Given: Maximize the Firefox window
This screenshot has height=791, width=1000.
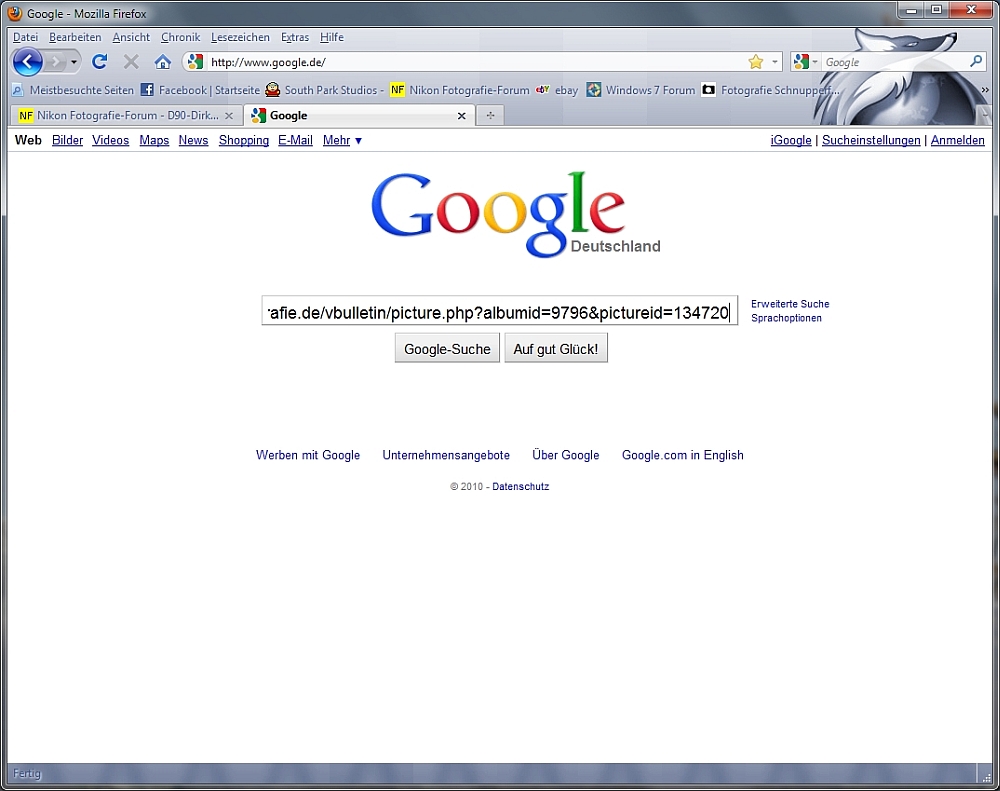Looking at the screenshot, I should (x=936, y=10).
